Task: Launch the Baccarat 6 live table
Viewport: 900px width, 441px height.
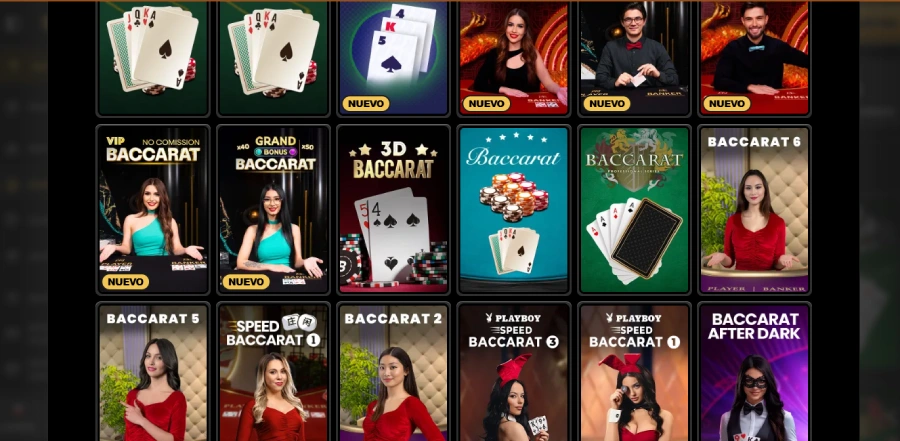Action: point(754,210)
